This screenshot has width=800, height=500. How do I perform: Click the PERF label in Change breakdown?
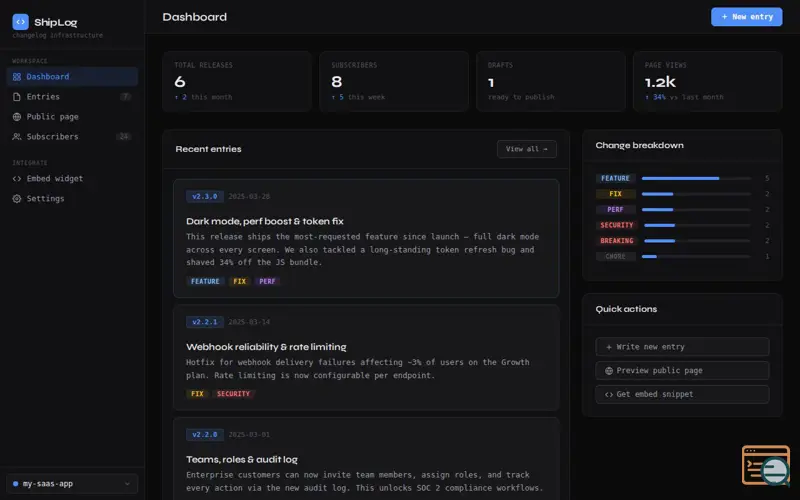click(x=615, y=210)
